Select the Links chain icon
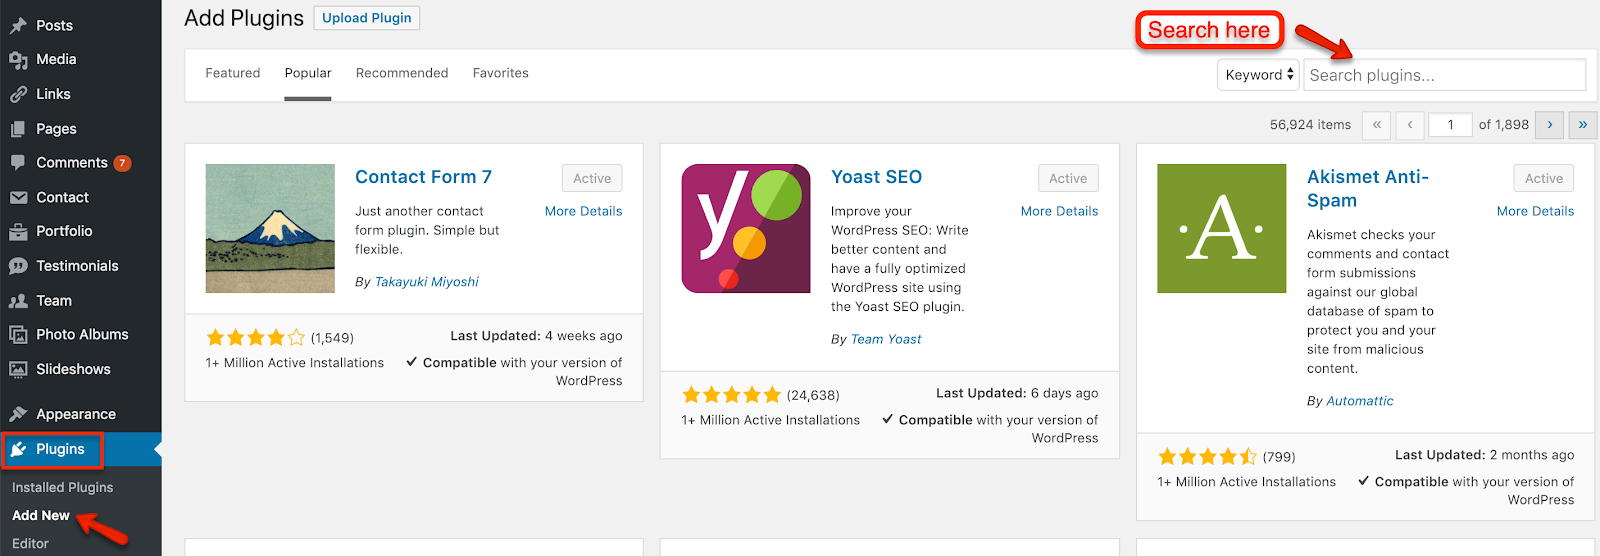This screenshot has height=556, width=1600. point(18,94)
